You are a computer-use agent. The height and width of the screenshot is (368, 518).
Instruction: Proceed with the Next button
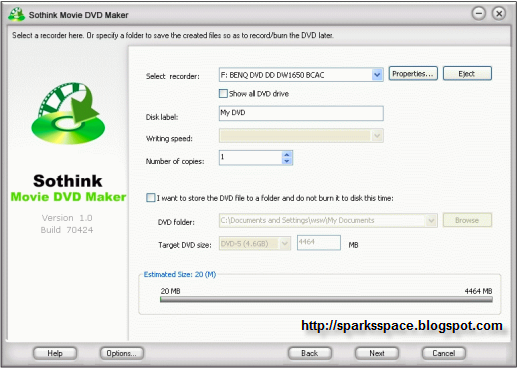[377, 353]
